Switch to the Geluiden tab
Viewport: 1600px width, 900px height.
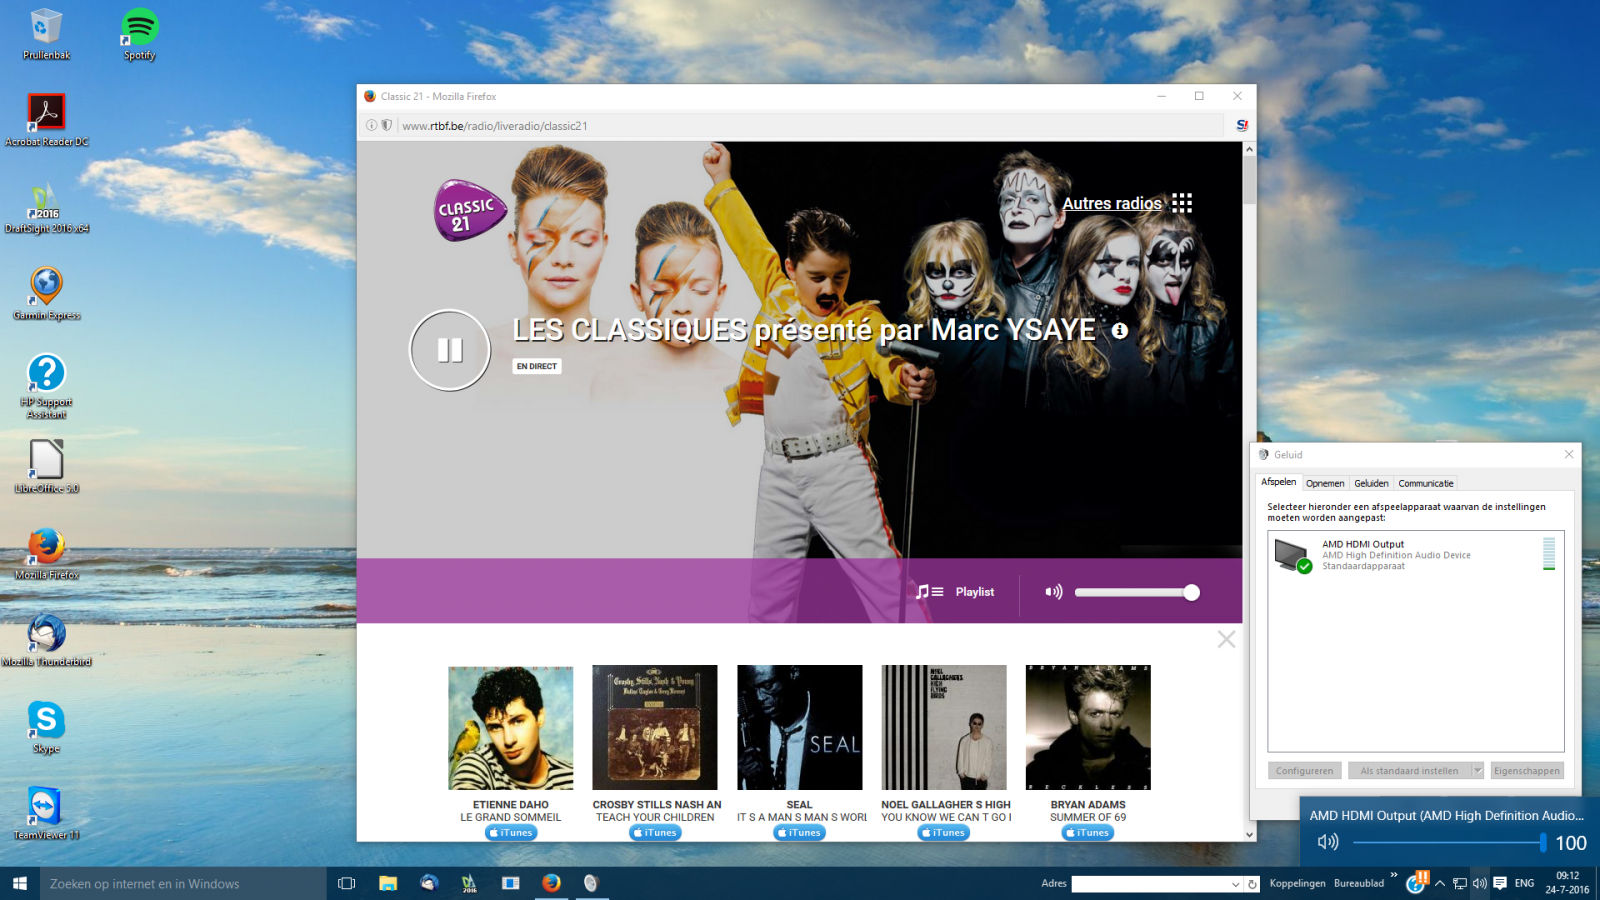click(1371, 483)
